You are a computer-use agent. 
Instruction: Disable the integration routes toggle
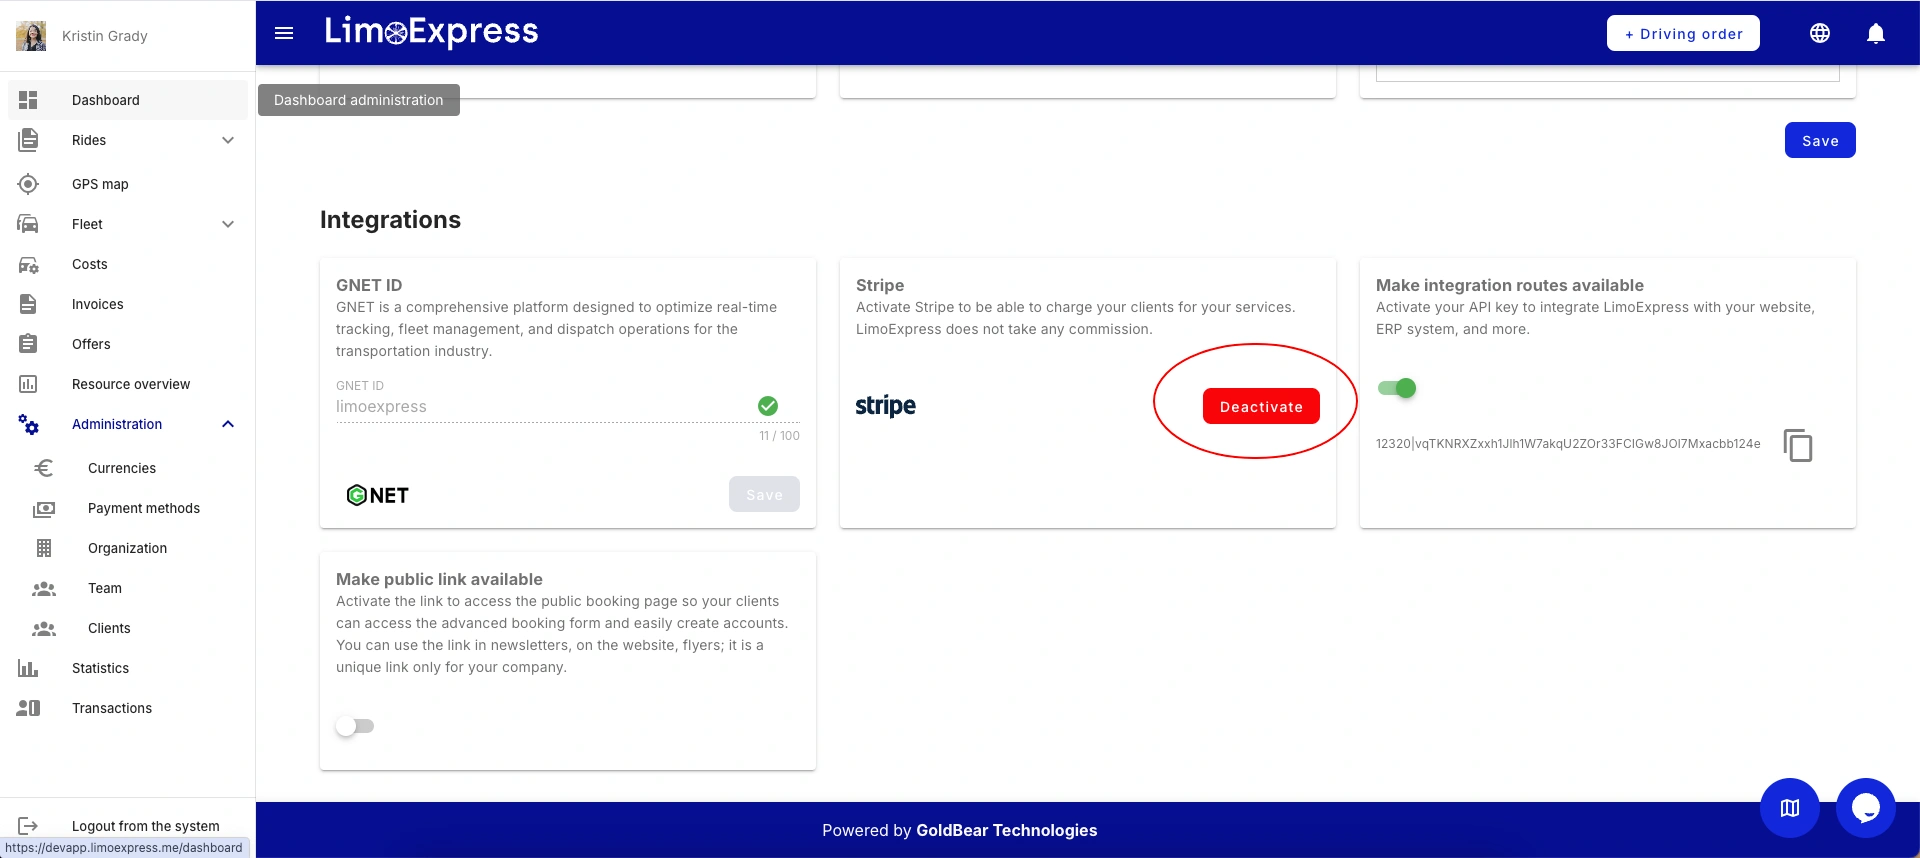pyautogui.click(x=1397, y=388)
